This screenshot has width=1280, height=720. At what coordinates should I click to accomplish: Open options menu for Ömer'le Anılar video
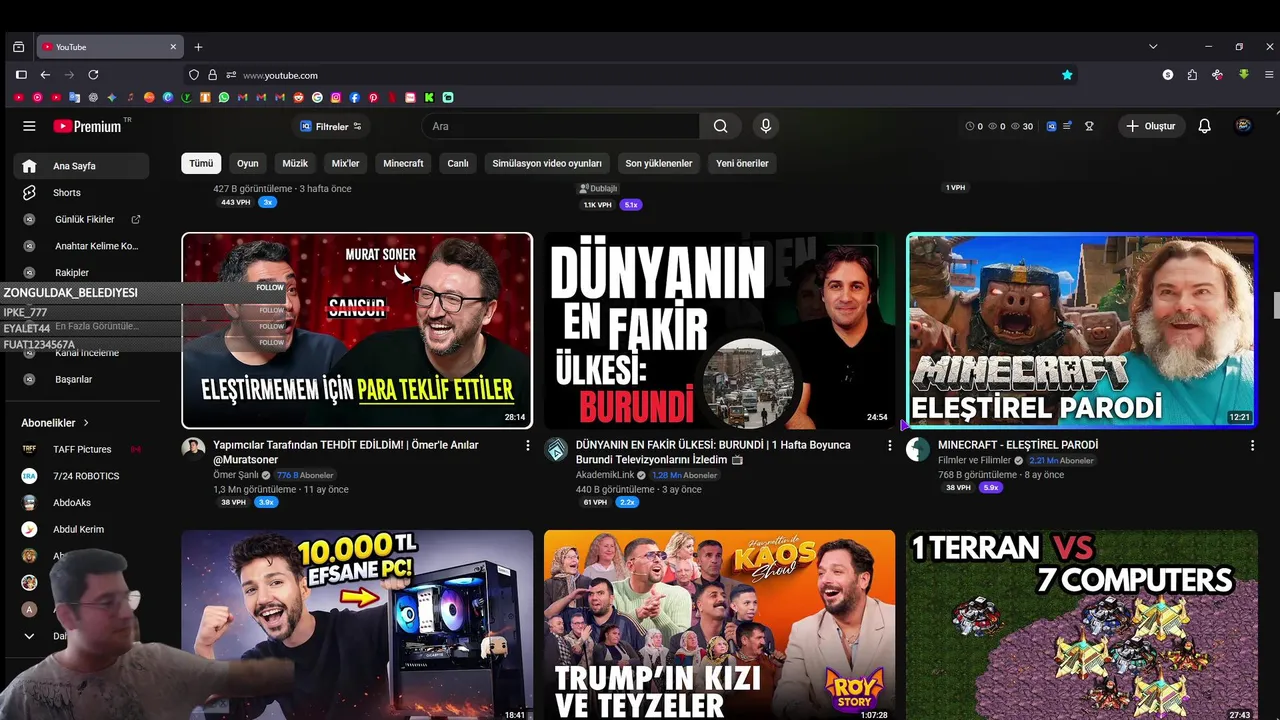pos(528,446)
